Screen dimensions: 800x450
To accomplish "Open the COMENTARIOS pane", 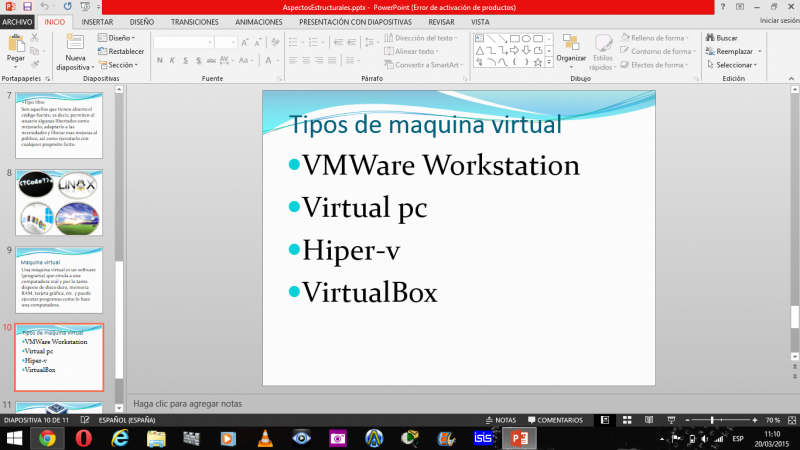I will (555, 420).
